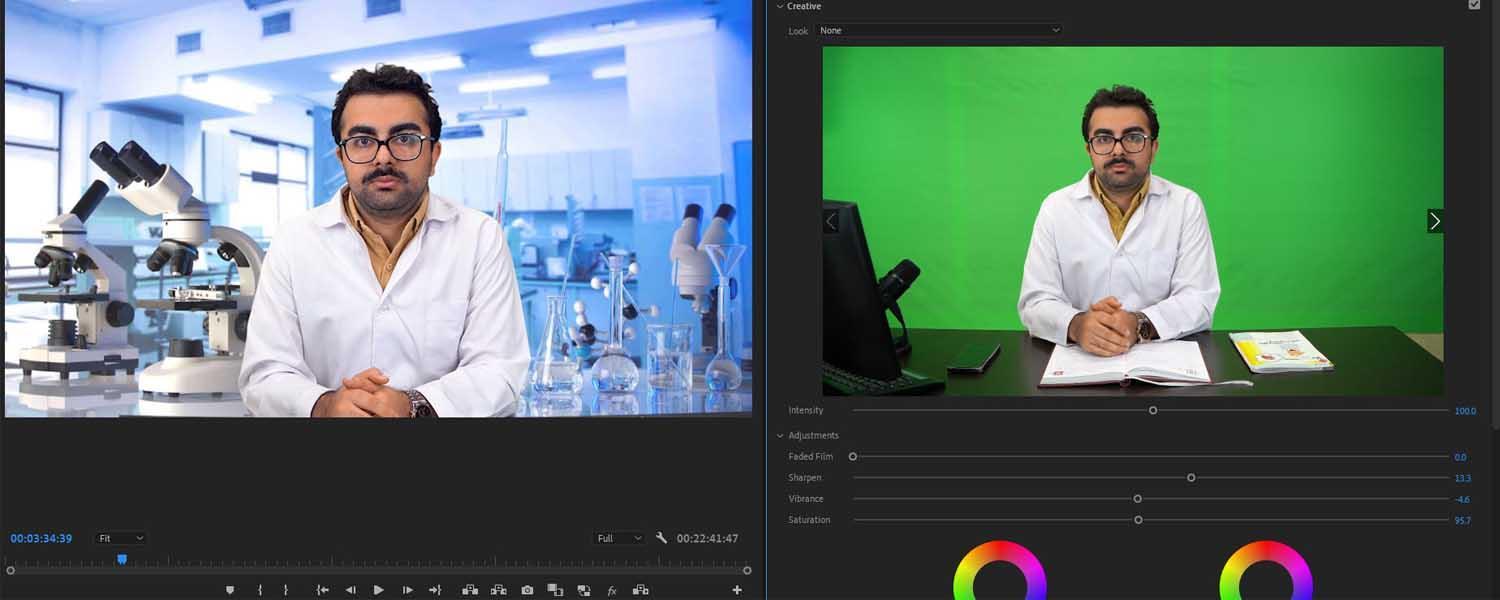Click the Mark In bracket icon

coord(260,590)
